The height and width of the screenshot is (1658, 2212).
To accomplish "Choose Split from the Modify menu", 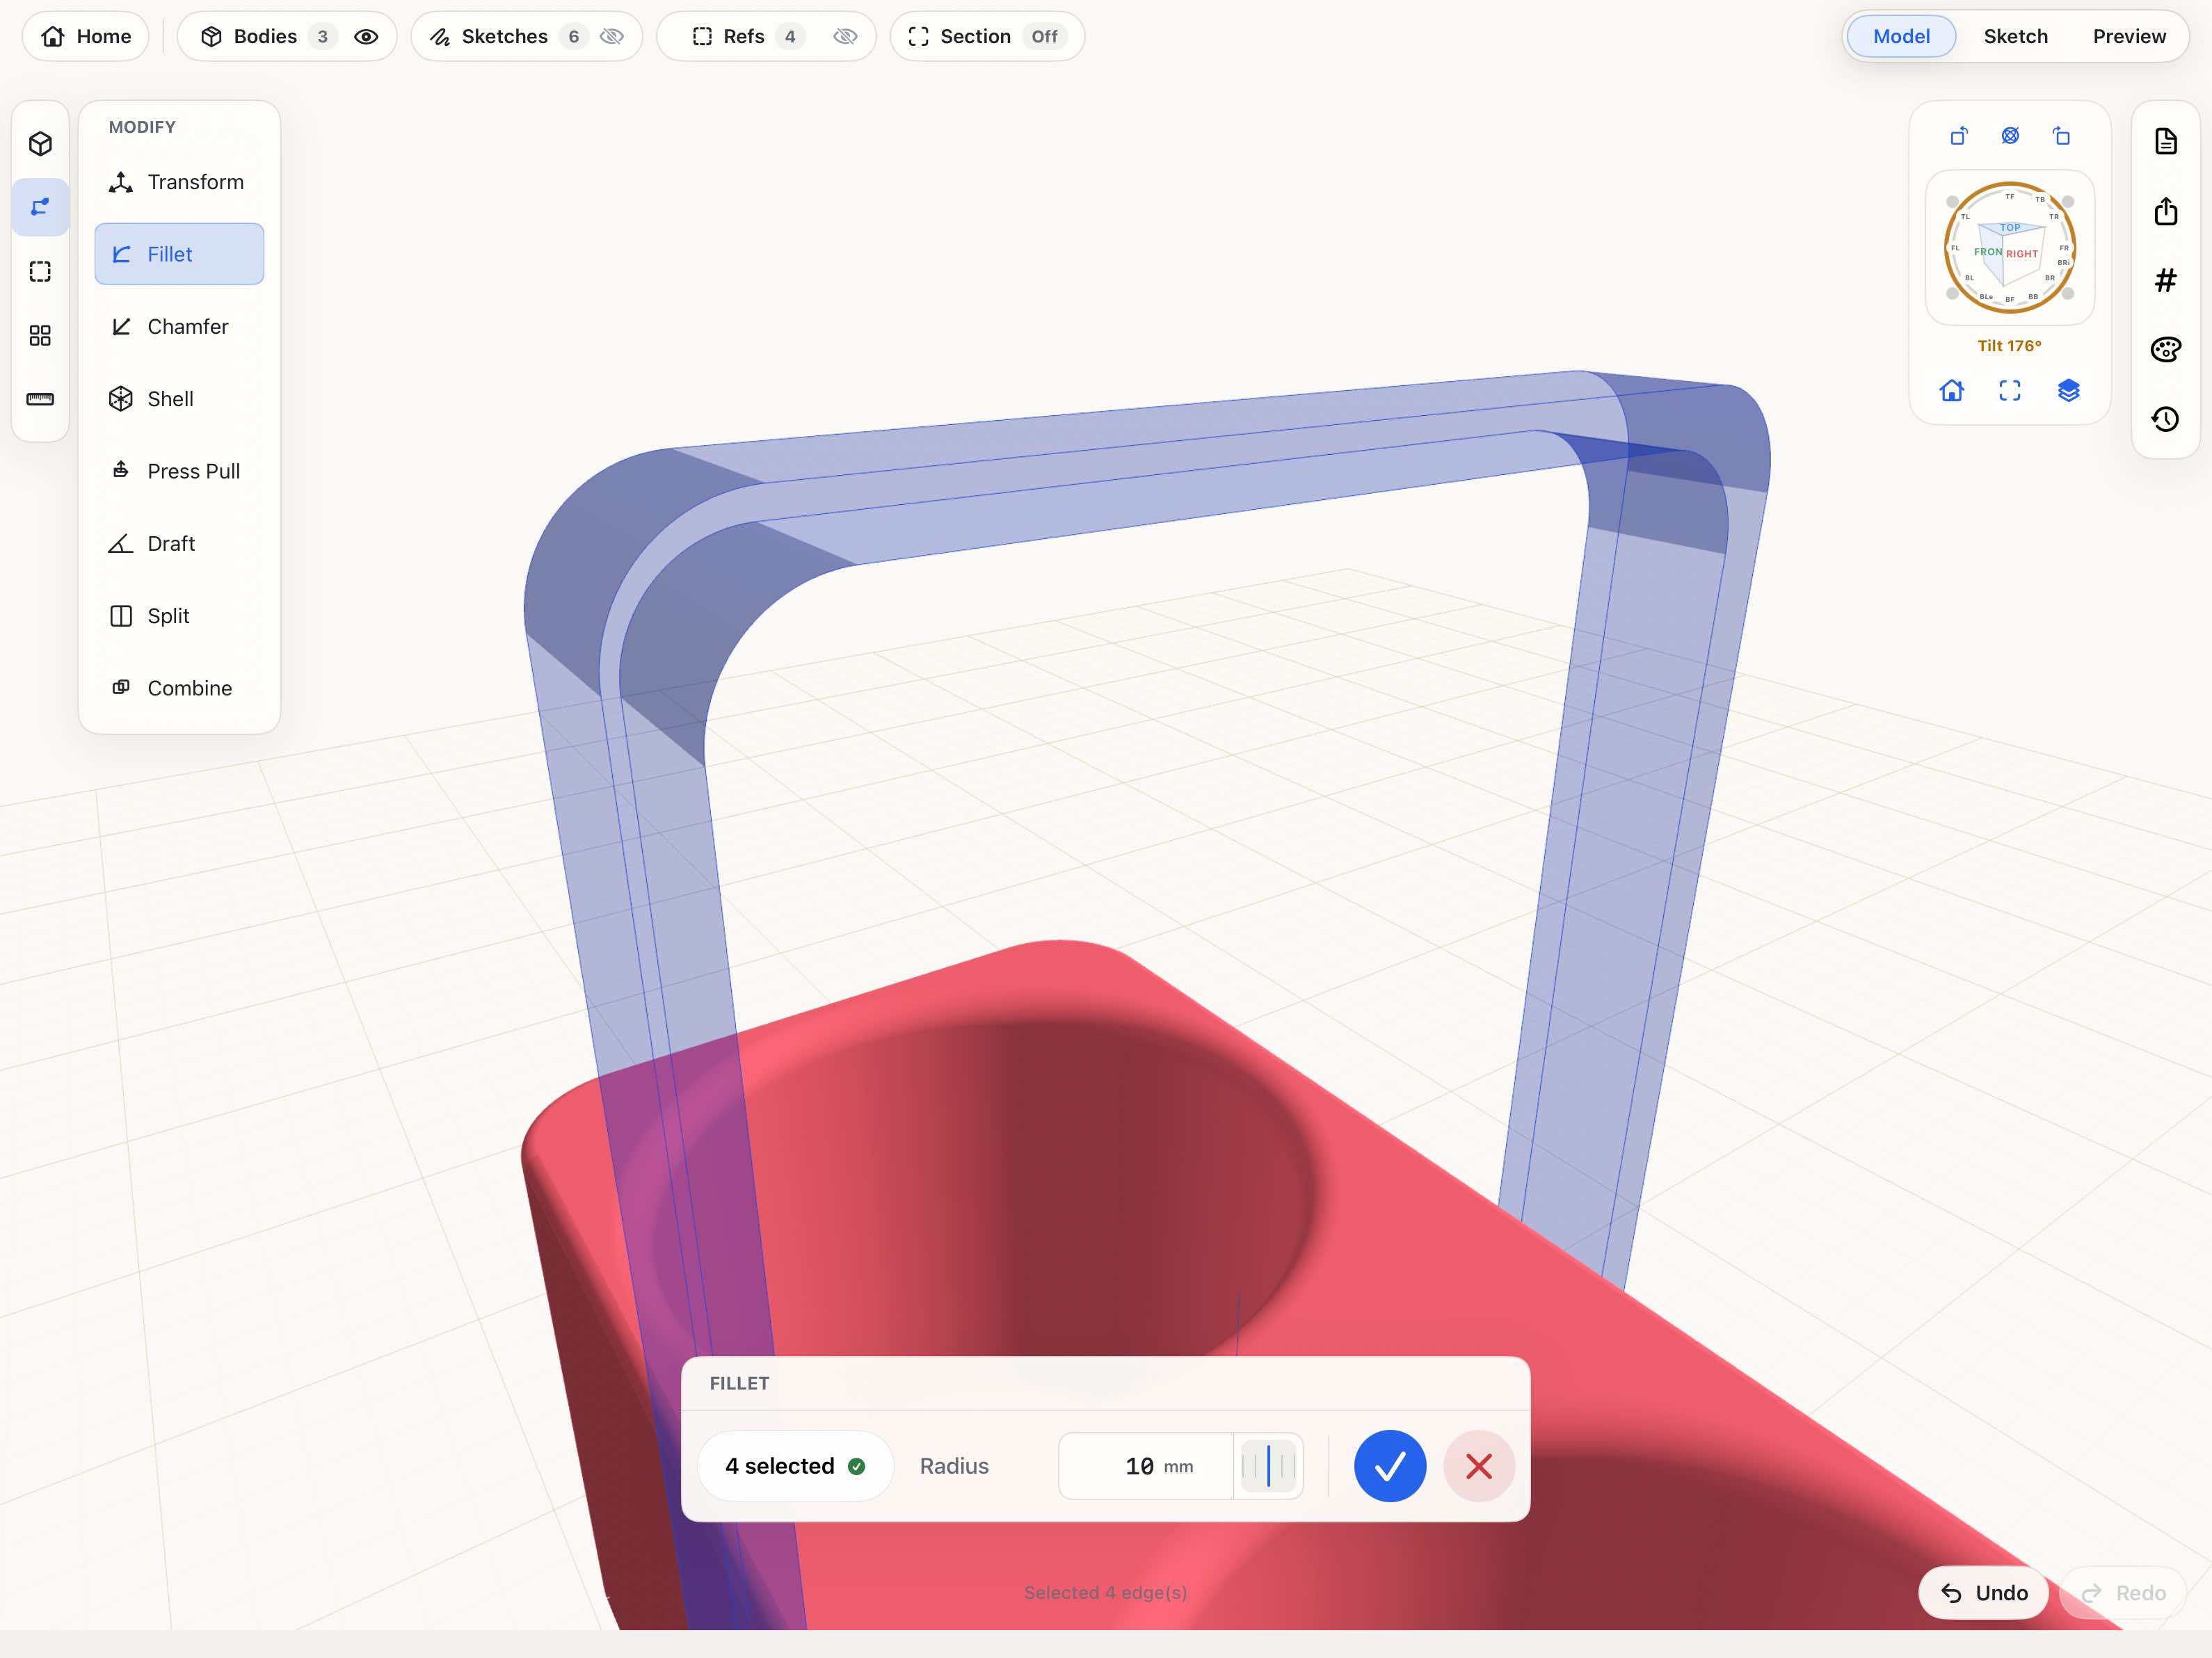I will [179, 616].
